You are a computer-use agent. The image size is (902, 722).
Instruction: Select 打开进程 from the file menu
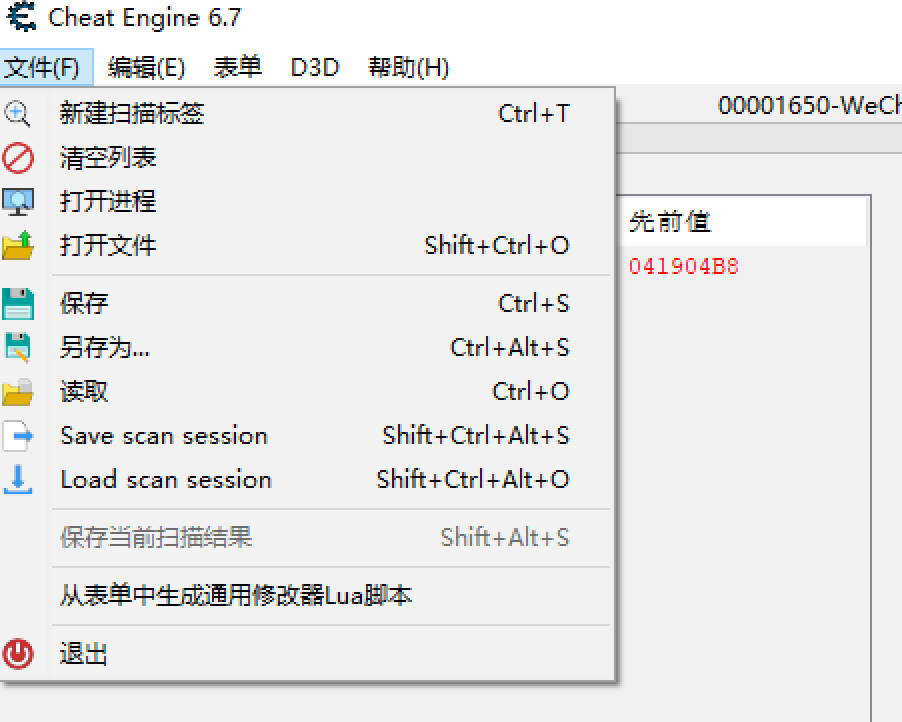[308, 202]
